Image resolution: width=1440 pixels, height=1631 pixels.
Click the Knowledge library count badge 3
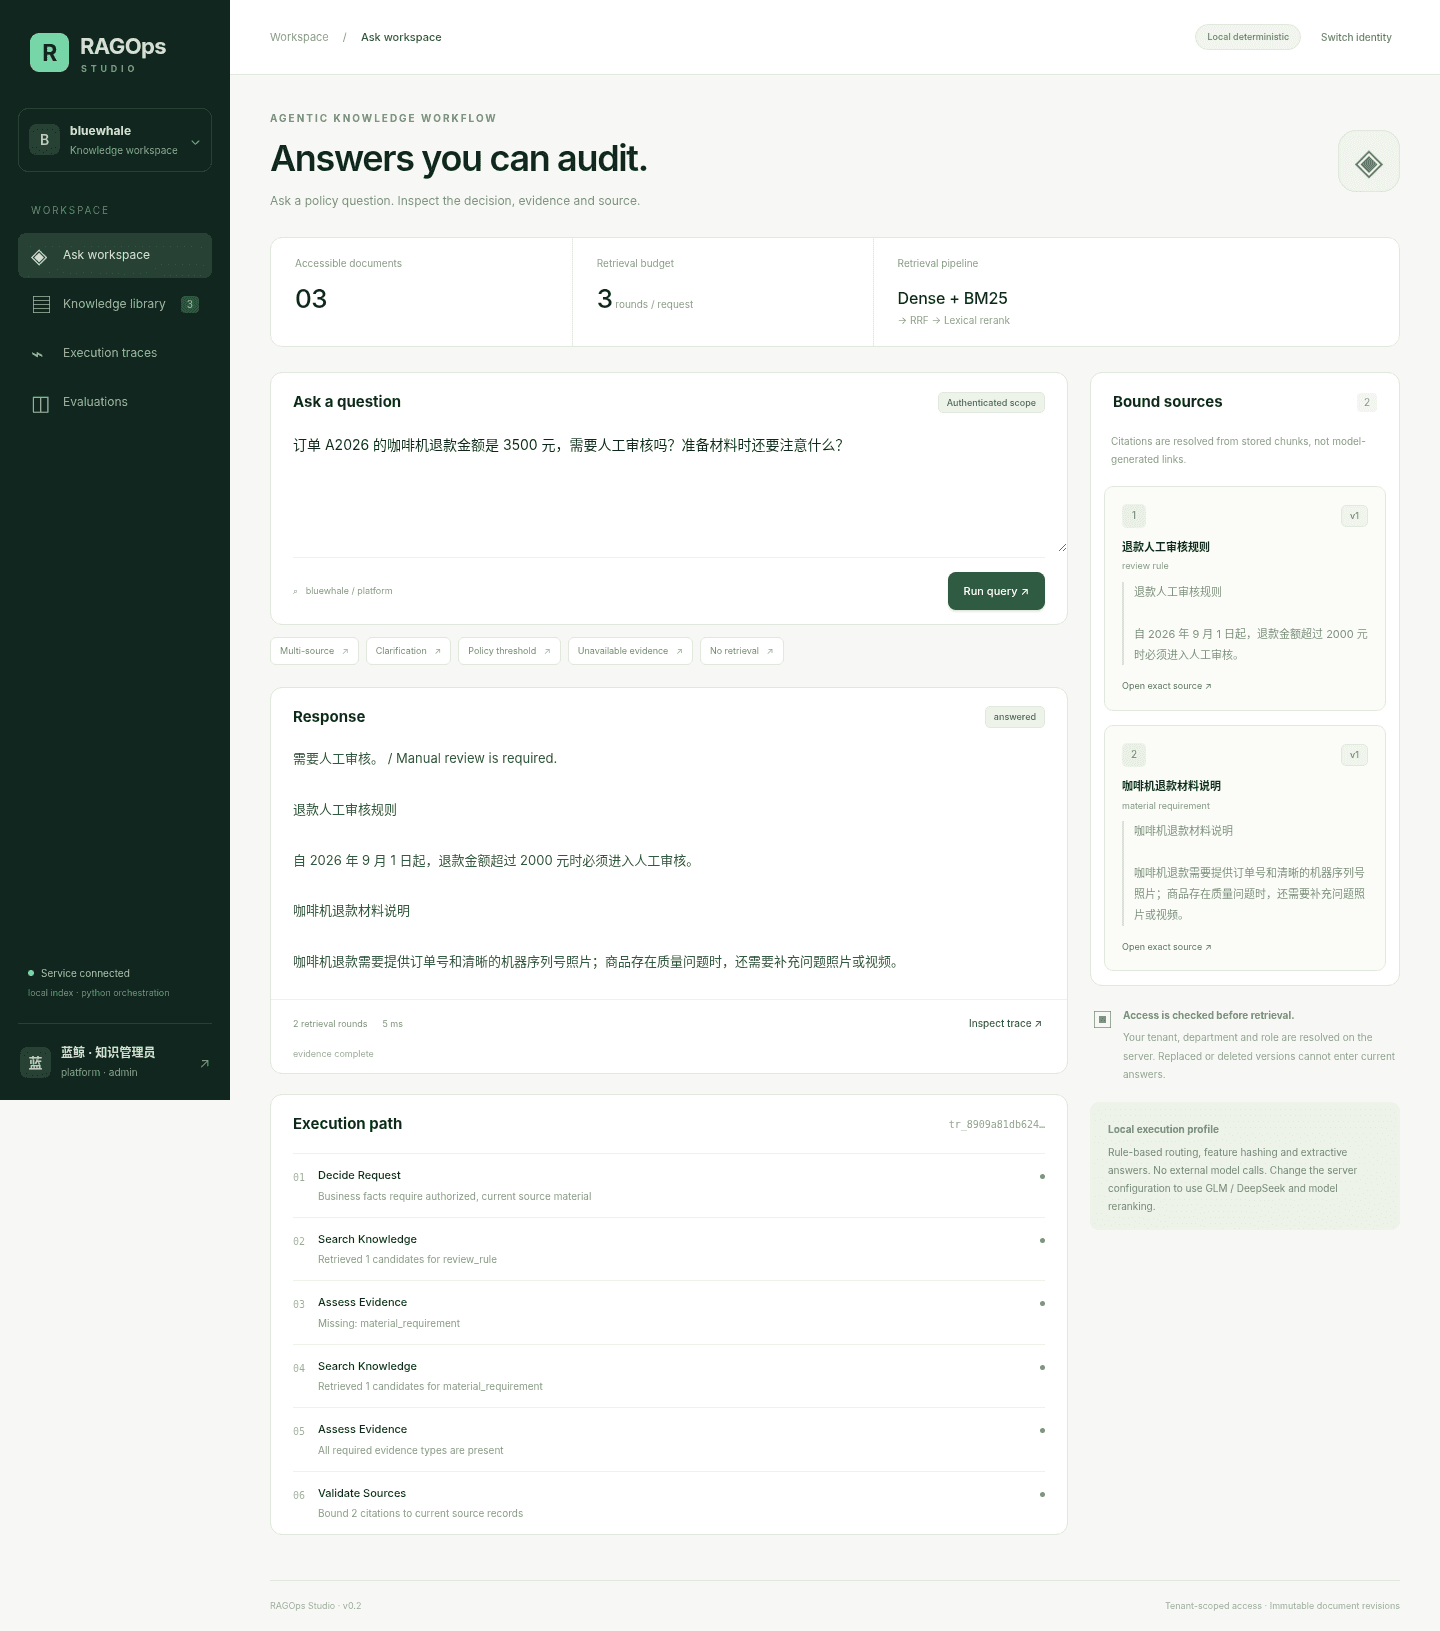point(190,304)
